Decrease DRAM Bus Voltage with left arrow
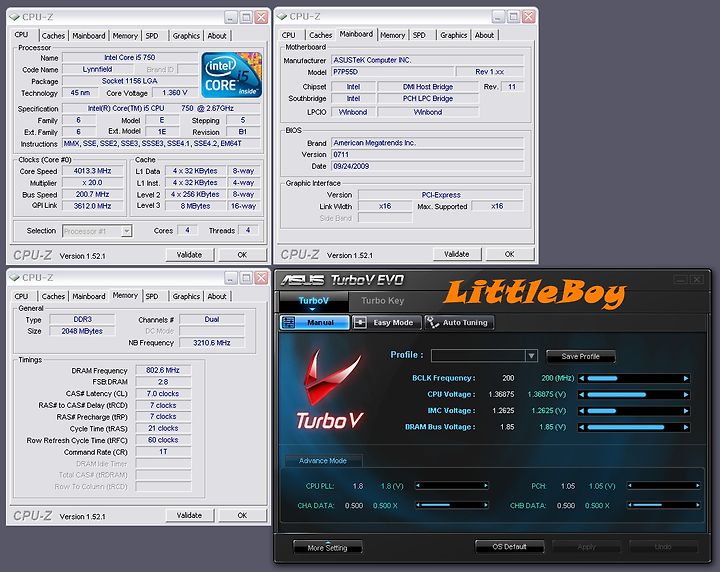The height and width of the screenshot is (572, 720). [582, 427]
